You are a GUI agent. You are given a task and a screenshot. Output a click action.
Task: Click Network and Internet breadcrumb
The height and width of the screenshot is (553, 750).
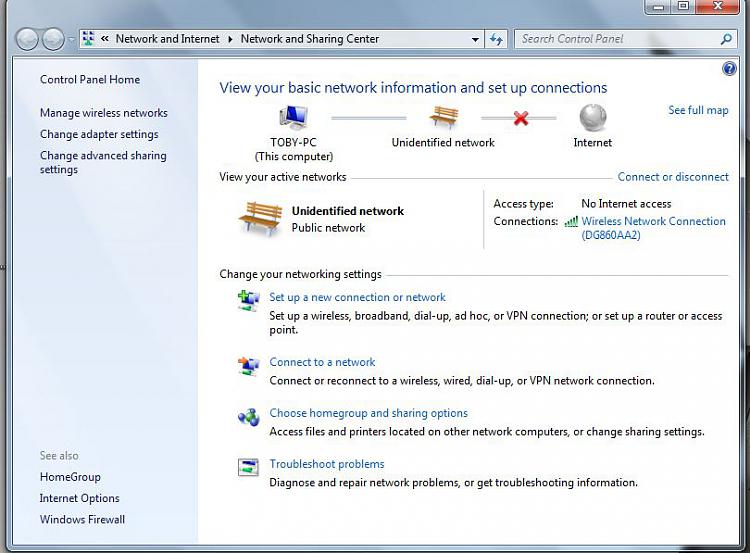pyautogui.click(x=167, y=39)
